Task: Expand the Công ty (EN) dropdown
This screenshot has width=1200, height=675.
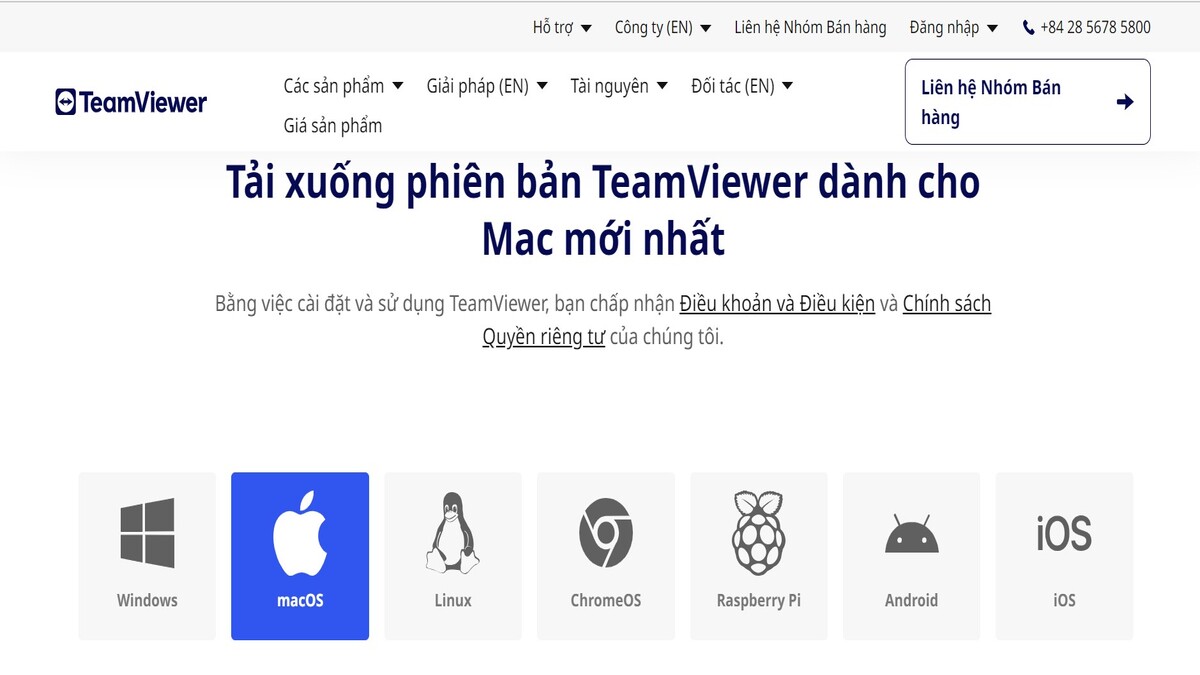Action: [x=663, y=28]
